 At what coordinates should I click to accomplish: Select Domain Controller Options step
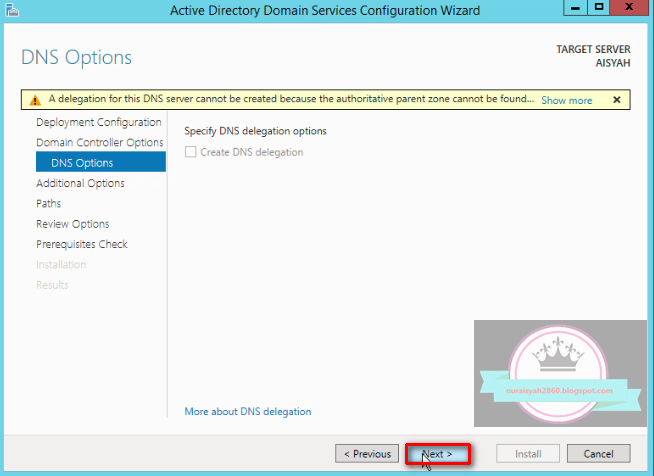point(100,142)
